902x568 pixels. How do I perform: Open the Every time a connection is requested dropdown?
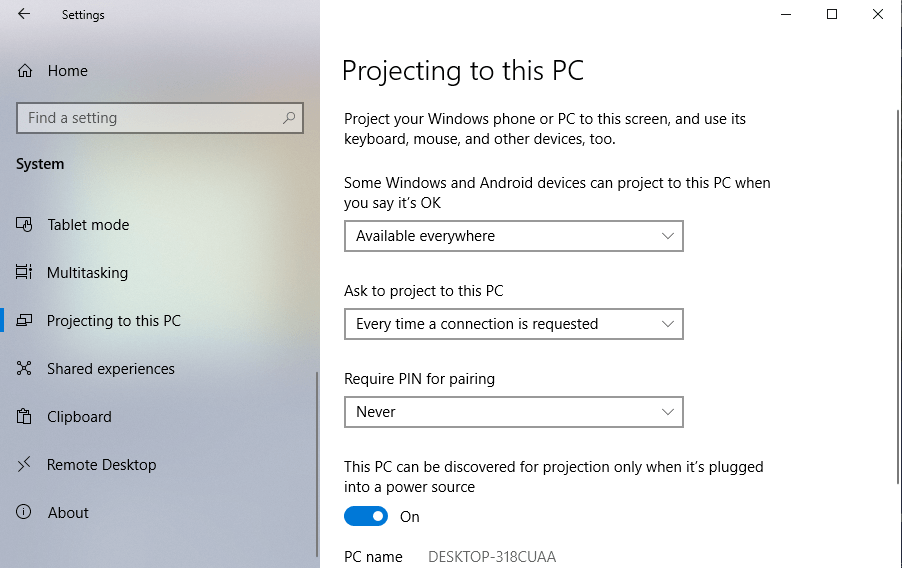514,324
